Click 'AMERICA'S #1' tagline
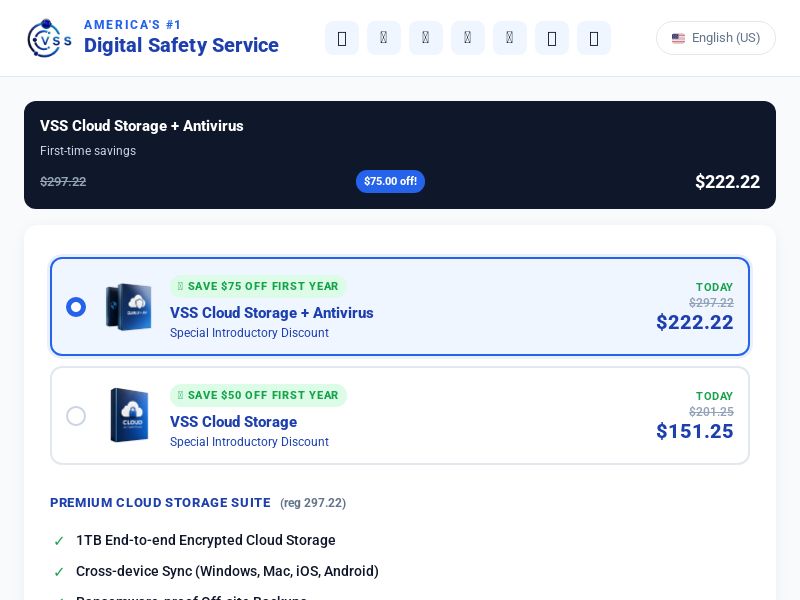Image resolution: width=800 pixels, height=600 pixels. click(x=132, y=24)
